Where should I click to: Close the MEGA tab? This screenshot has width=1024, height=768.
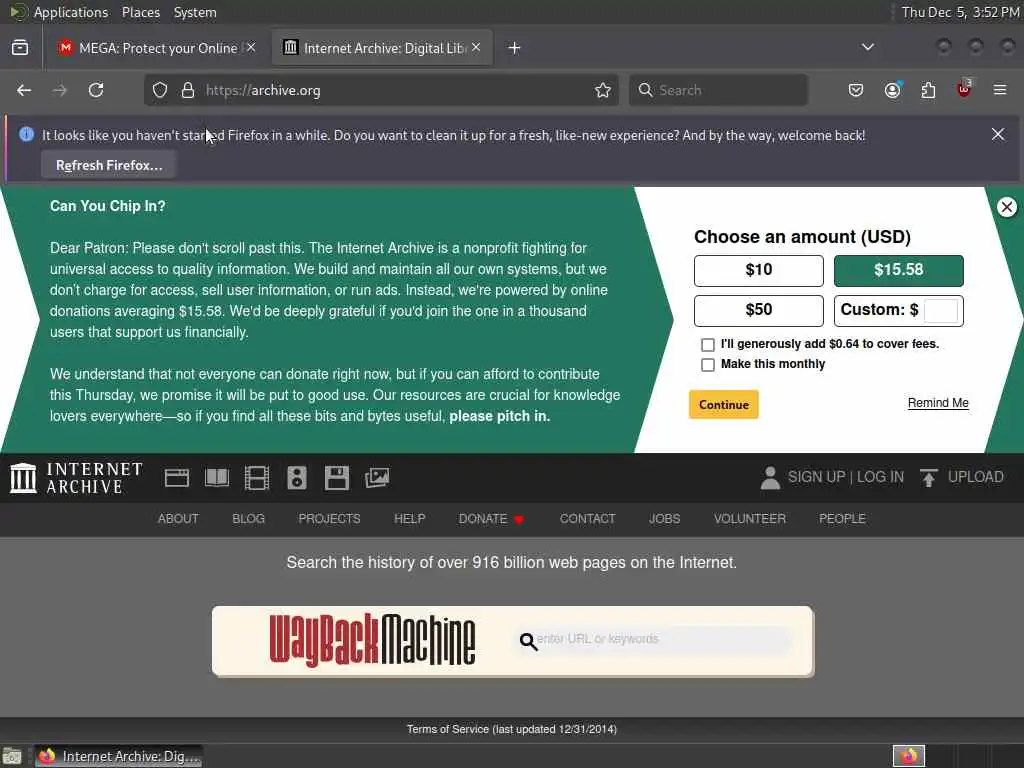(251, 47)
